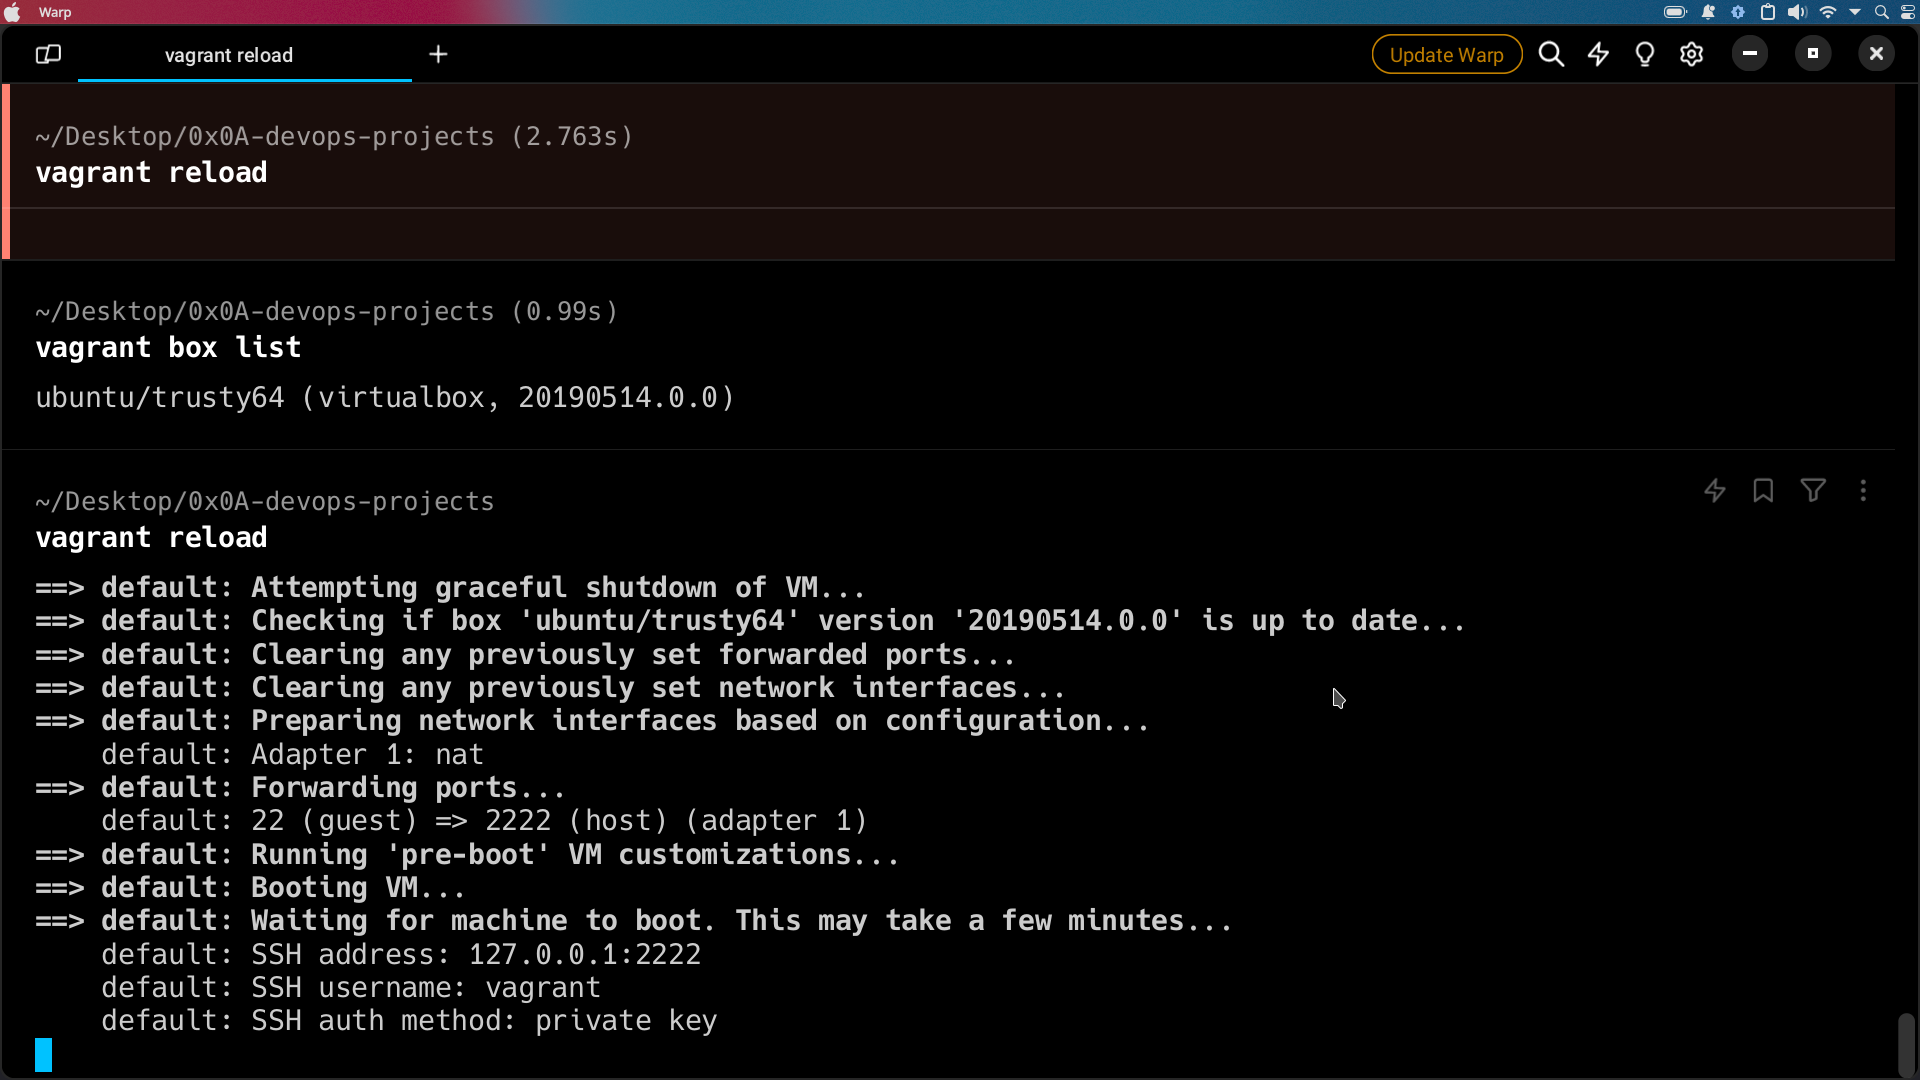Open Control Center toggles in the menu bar

[x=1908, y=12]
